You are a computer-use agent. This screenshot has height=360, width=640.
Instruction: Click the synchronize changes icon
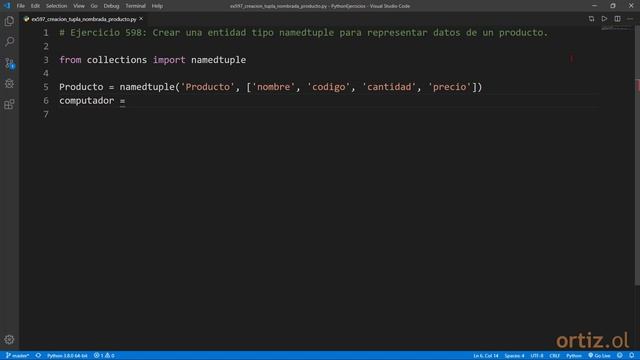click(x=38, y=356)
